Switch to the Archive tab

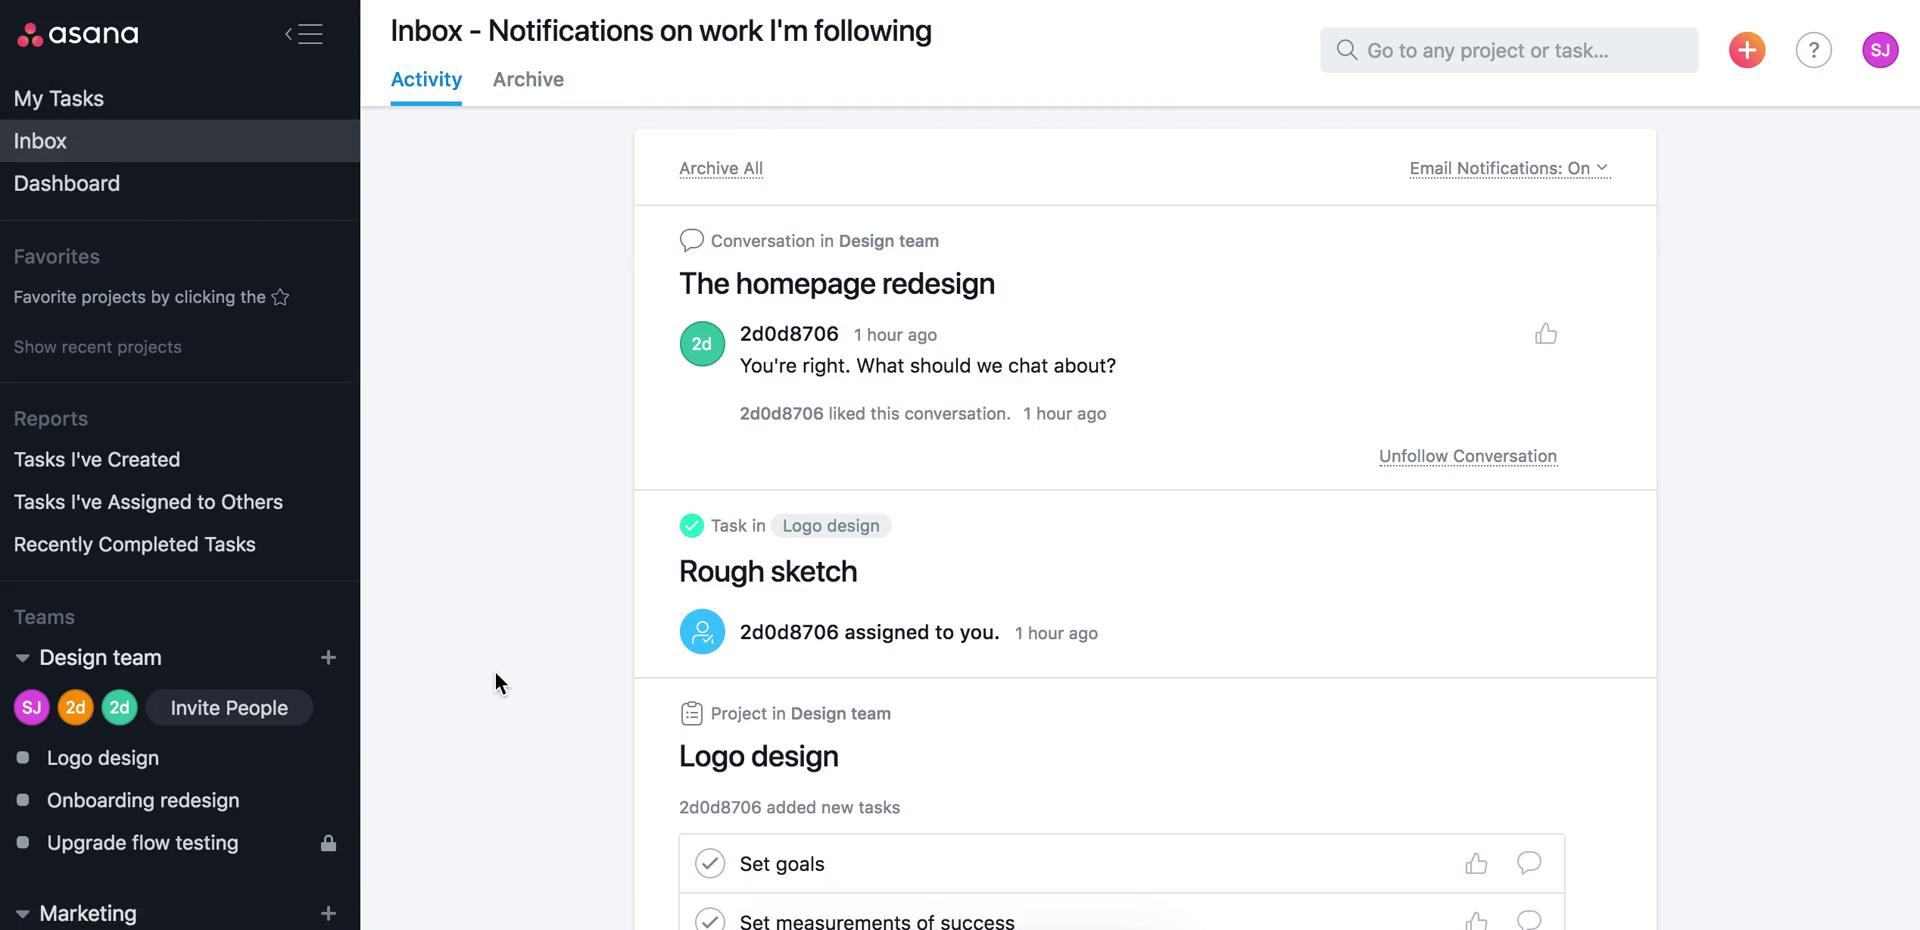[528, 80]
